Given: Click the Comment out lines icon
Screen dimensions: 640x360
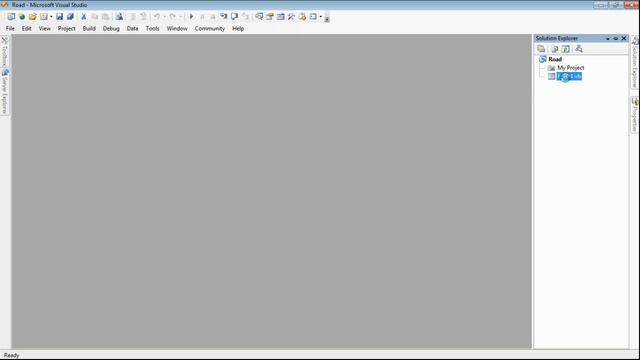Looking at the screenshot, I should pyautogui.click(x=133, y=17).
